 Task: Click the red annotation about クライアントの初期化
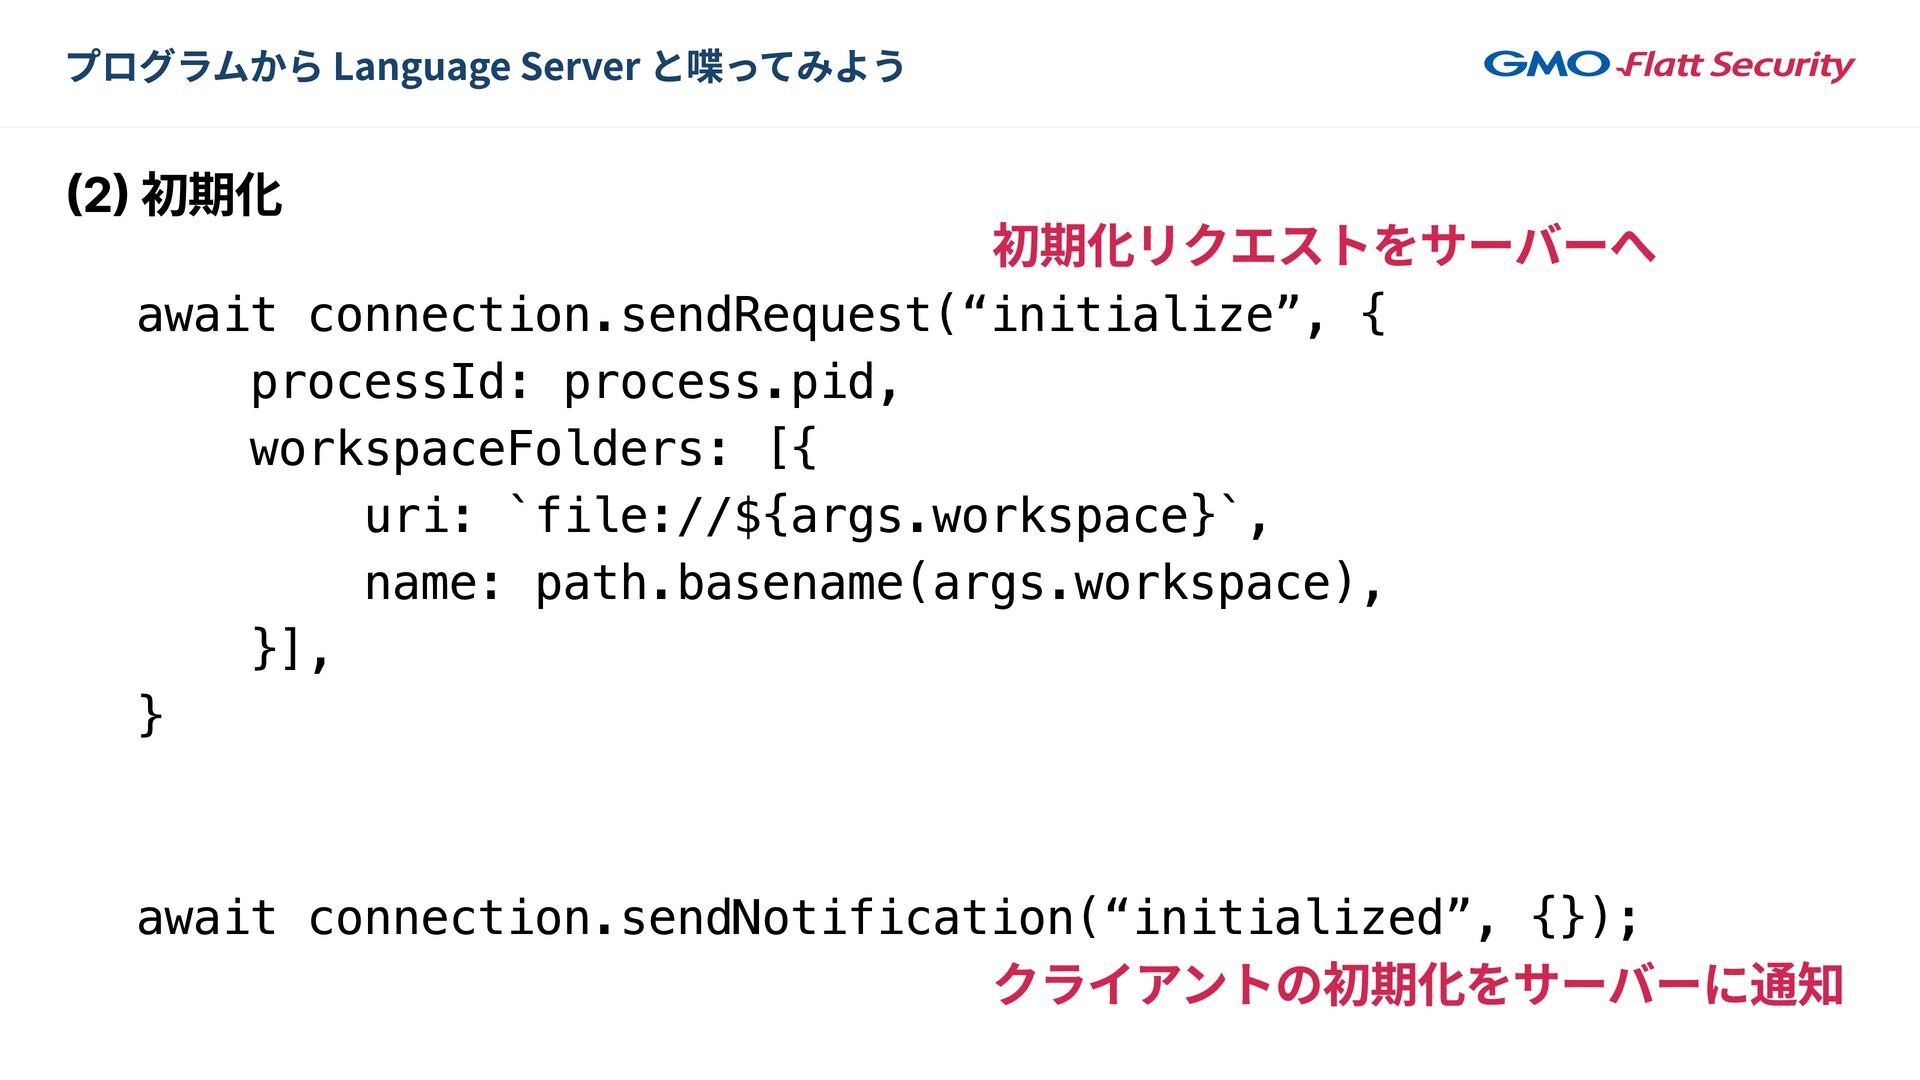1417,984
